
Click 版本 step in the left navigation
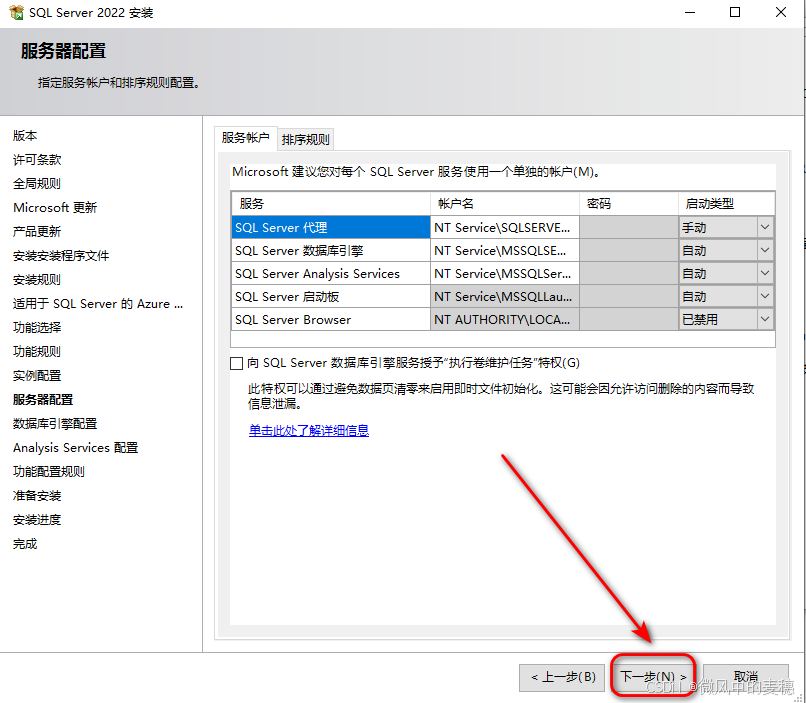(25, 136)
